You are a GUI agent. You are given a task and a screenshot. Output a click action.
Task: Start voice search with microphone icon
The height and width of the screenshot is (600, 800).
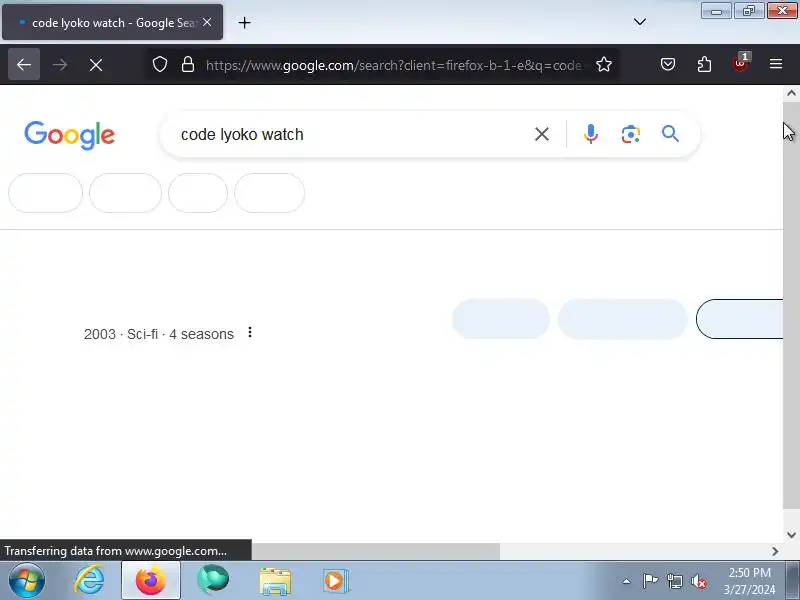pos(591,134)
